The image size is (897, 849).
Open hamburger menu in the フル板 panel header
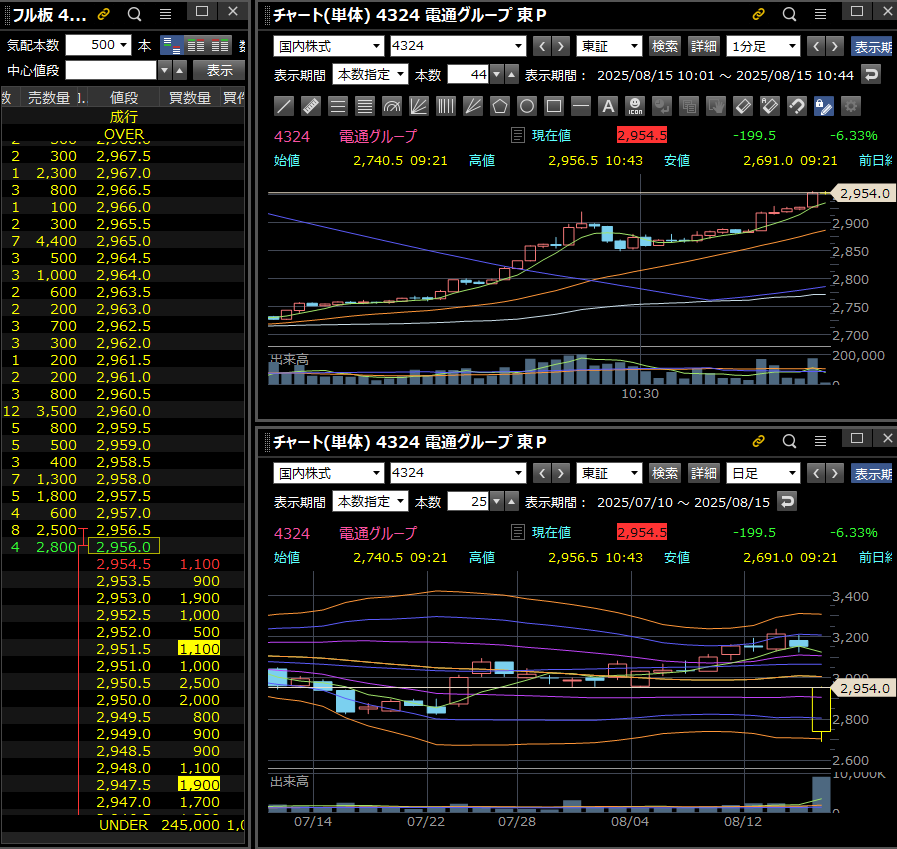click(x=165, y=14)
